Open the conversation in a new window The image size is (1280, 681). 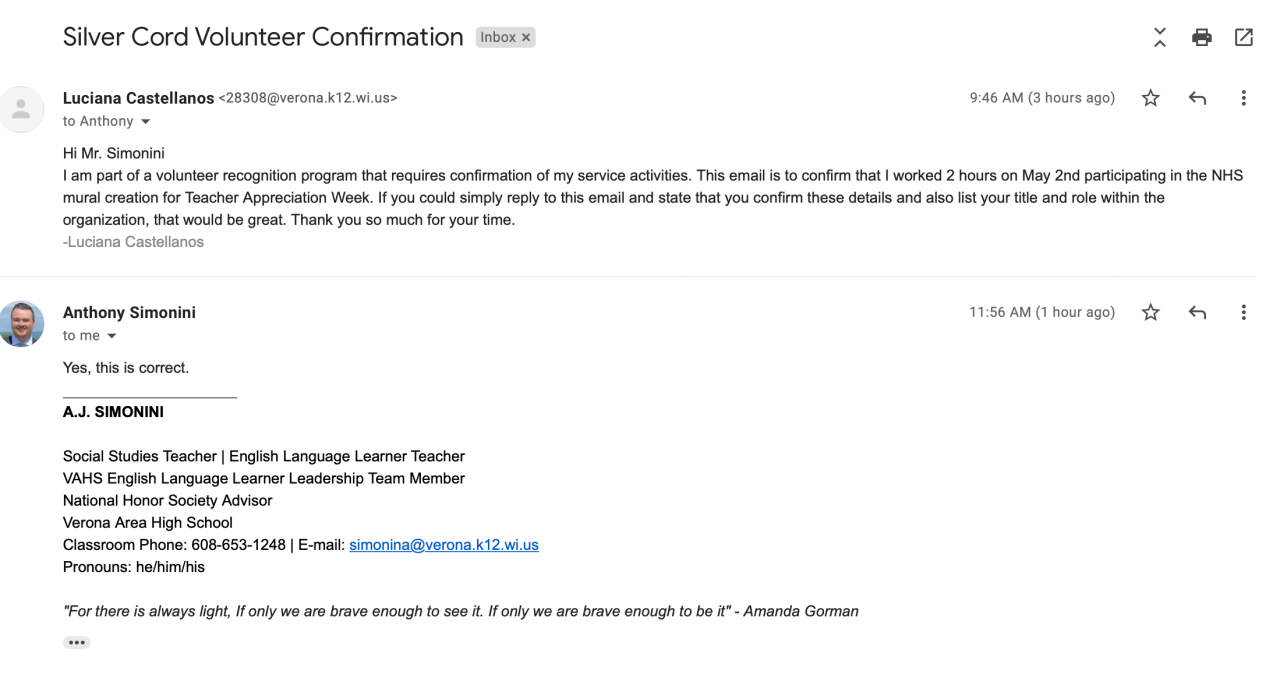point(1244,38)
